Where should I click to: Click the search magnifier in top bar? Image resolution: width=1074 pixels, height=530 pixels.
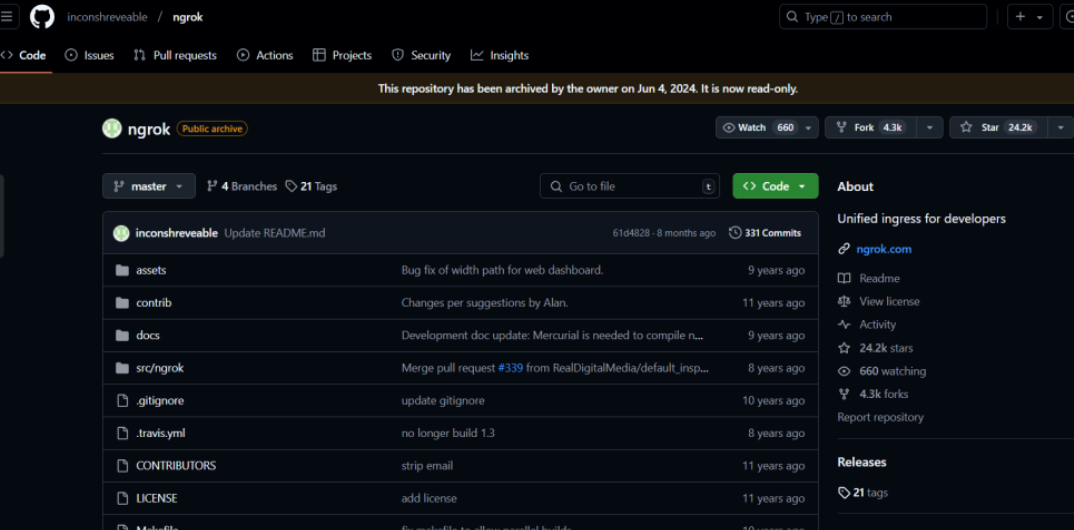[x=792, y=17]
